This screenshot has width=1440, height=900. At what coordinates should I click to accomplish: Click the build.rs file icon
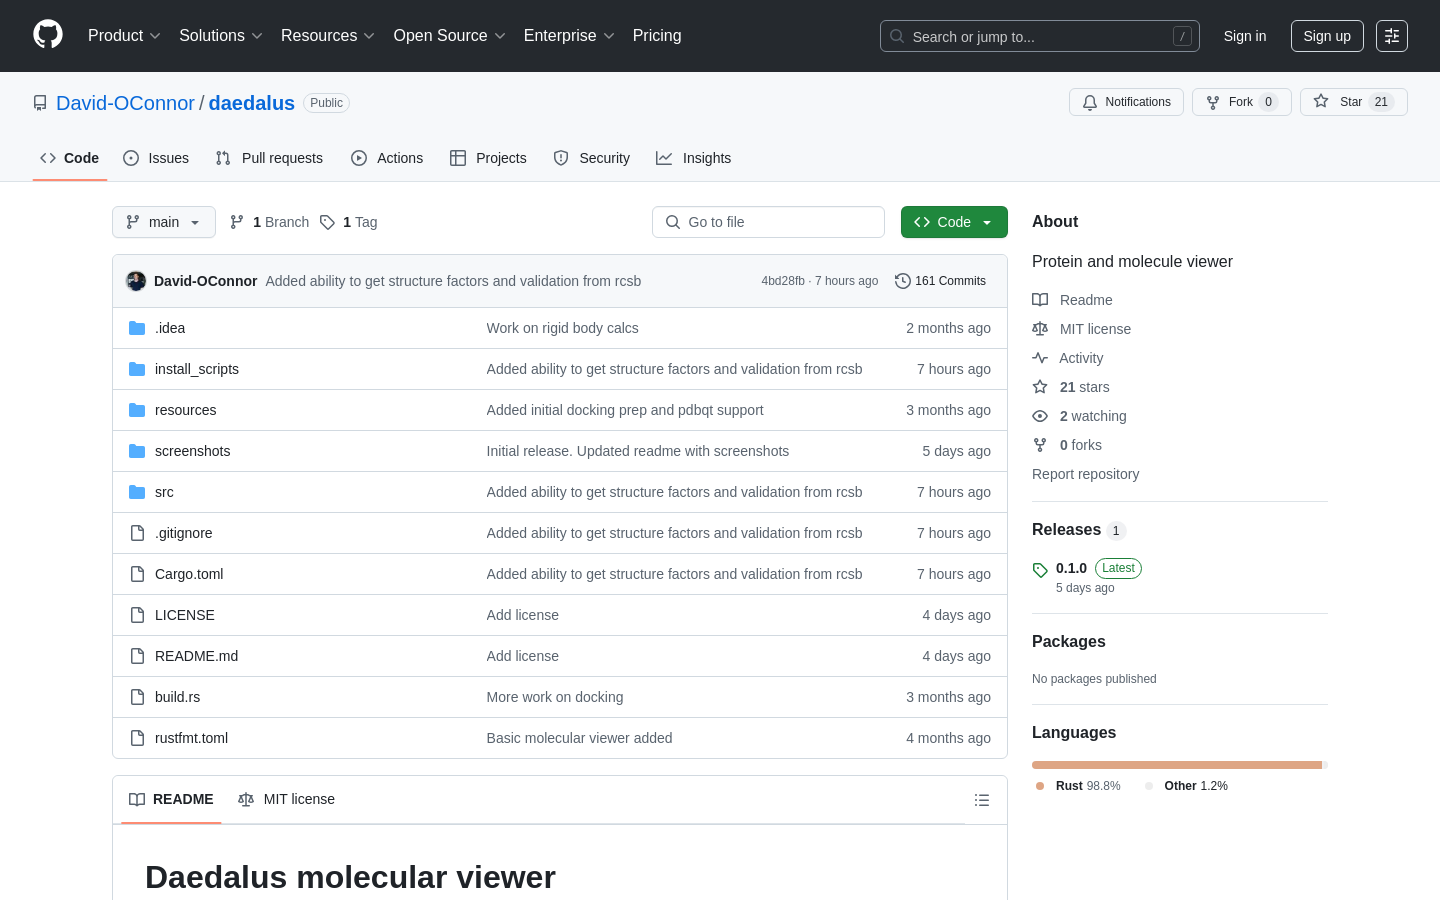point(137,697)
